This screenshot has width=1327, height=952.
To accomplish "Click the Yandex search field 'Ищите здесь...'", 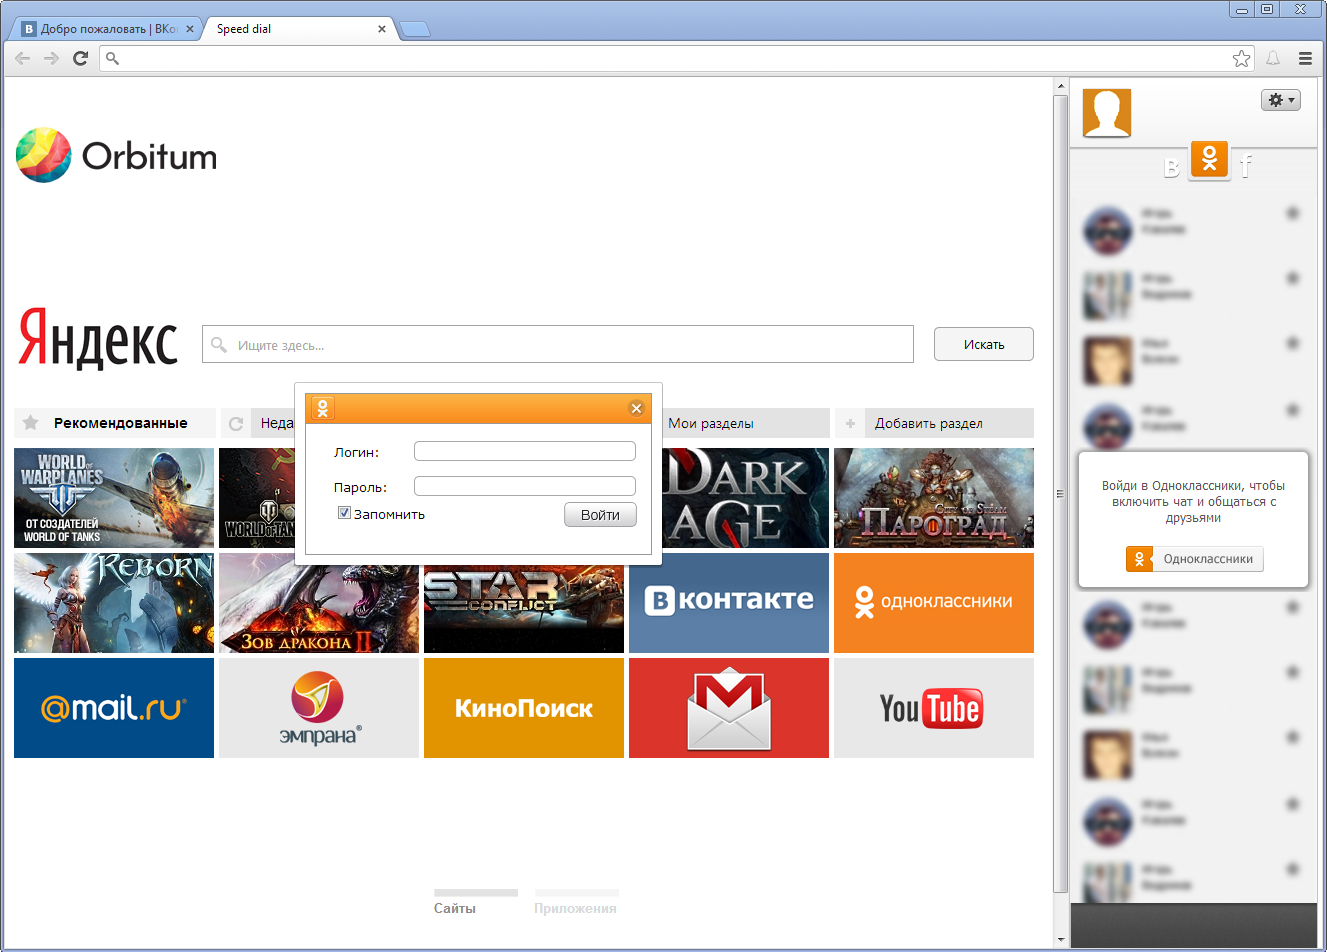I will [558, 344].
